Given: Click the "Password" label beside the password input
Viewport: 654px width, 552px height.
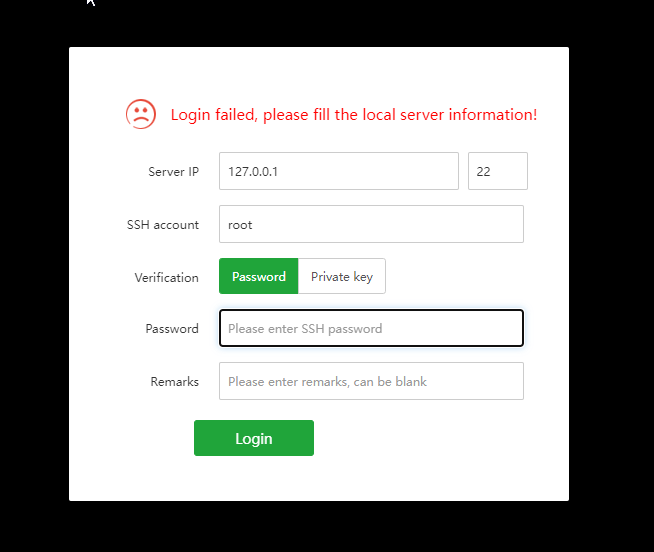Looking at the screenshot, I should click(x=172, y=329).
